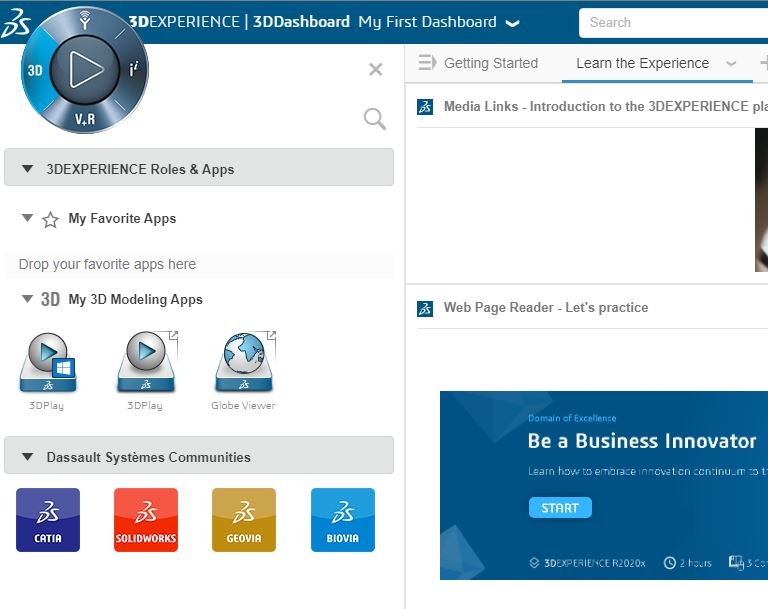This screenshot has width=768, height=609.
Task: Collapse the My 3D Modeling Apps section
Action: coord(28,299)
